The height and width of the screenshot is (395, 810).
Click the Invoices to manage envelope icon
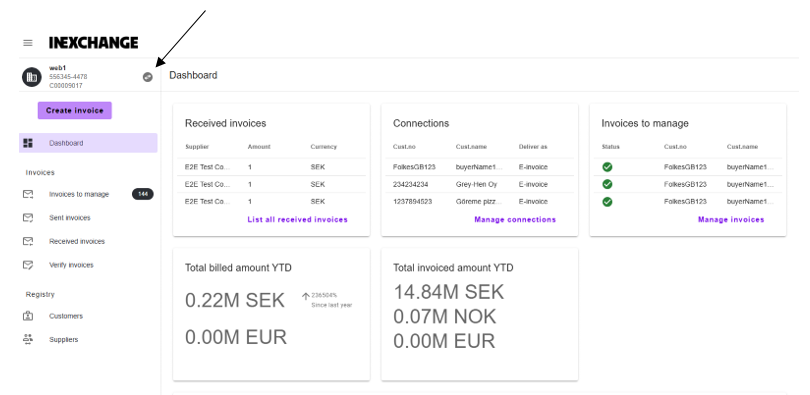28,194
